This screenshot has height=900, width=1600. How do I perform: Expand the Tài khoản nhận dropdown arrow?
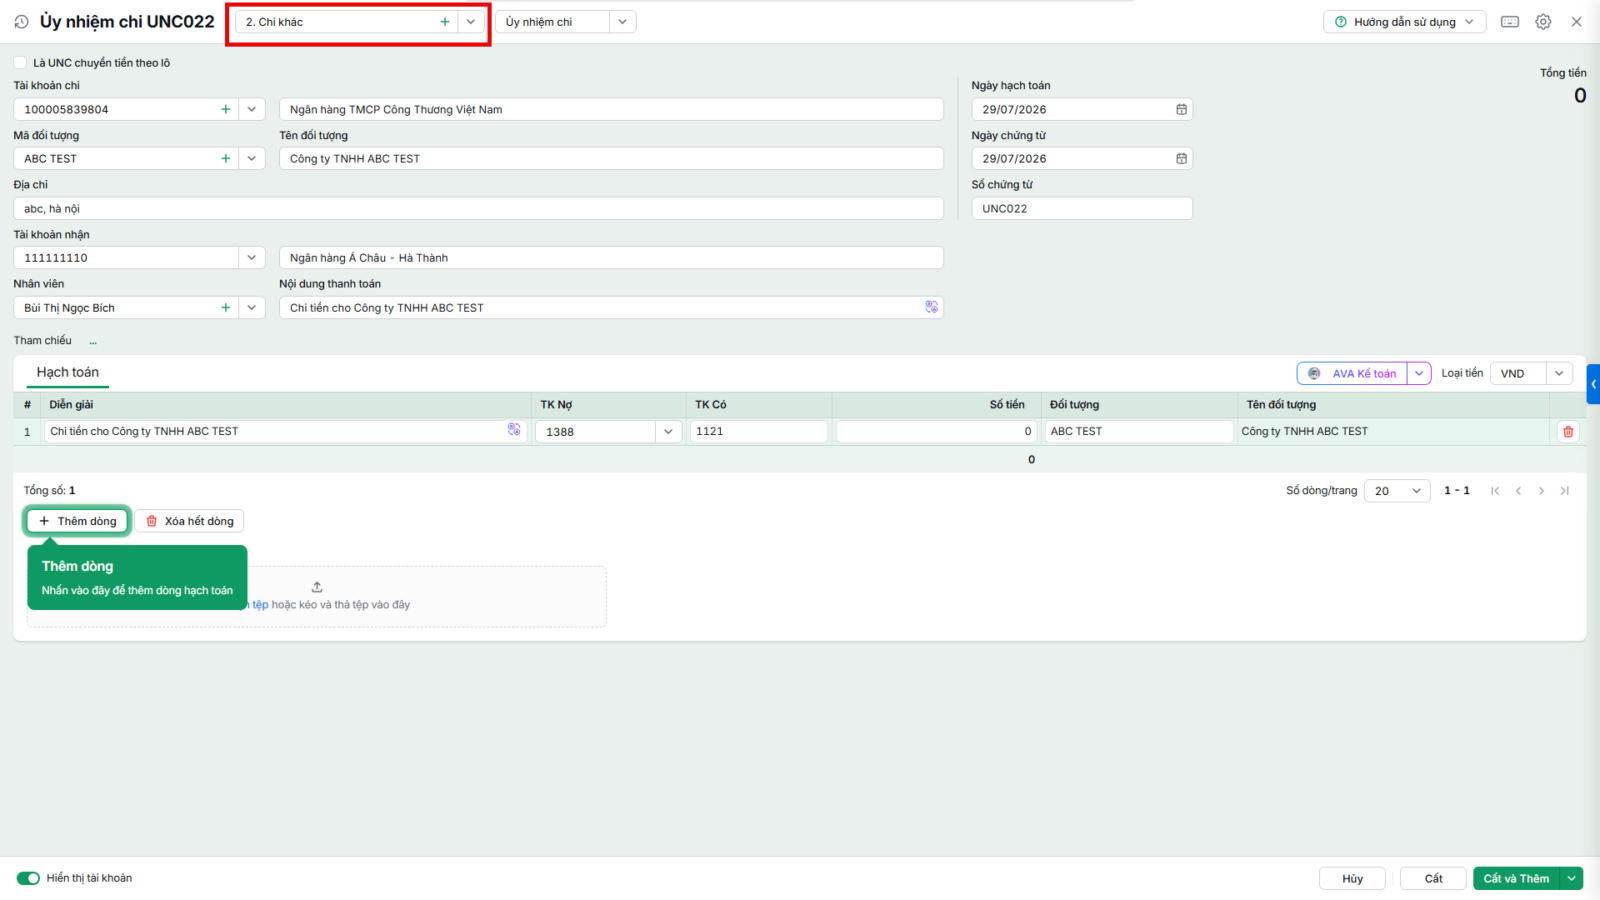pyautogui.click(x=252, y=258)
